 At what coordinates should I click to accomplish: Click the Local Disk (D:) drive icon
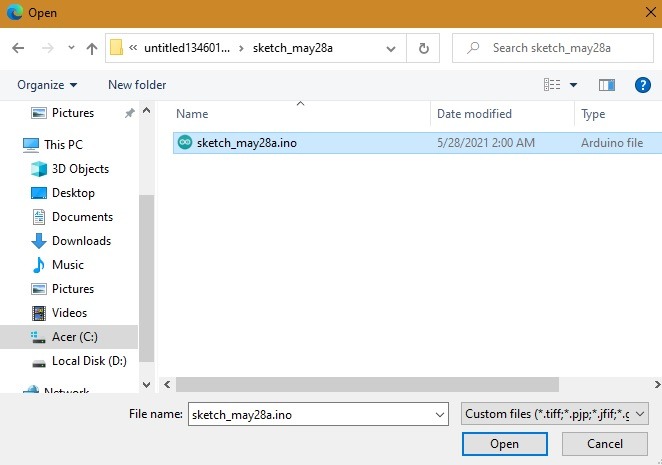point(39,363)
